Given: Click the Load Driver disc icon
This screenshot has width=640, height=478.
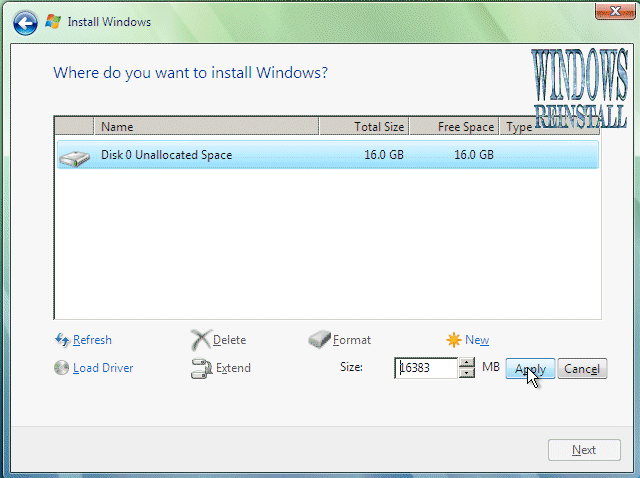Looking at the screenshot, I should pyautogui.click(x=62, y=367).
